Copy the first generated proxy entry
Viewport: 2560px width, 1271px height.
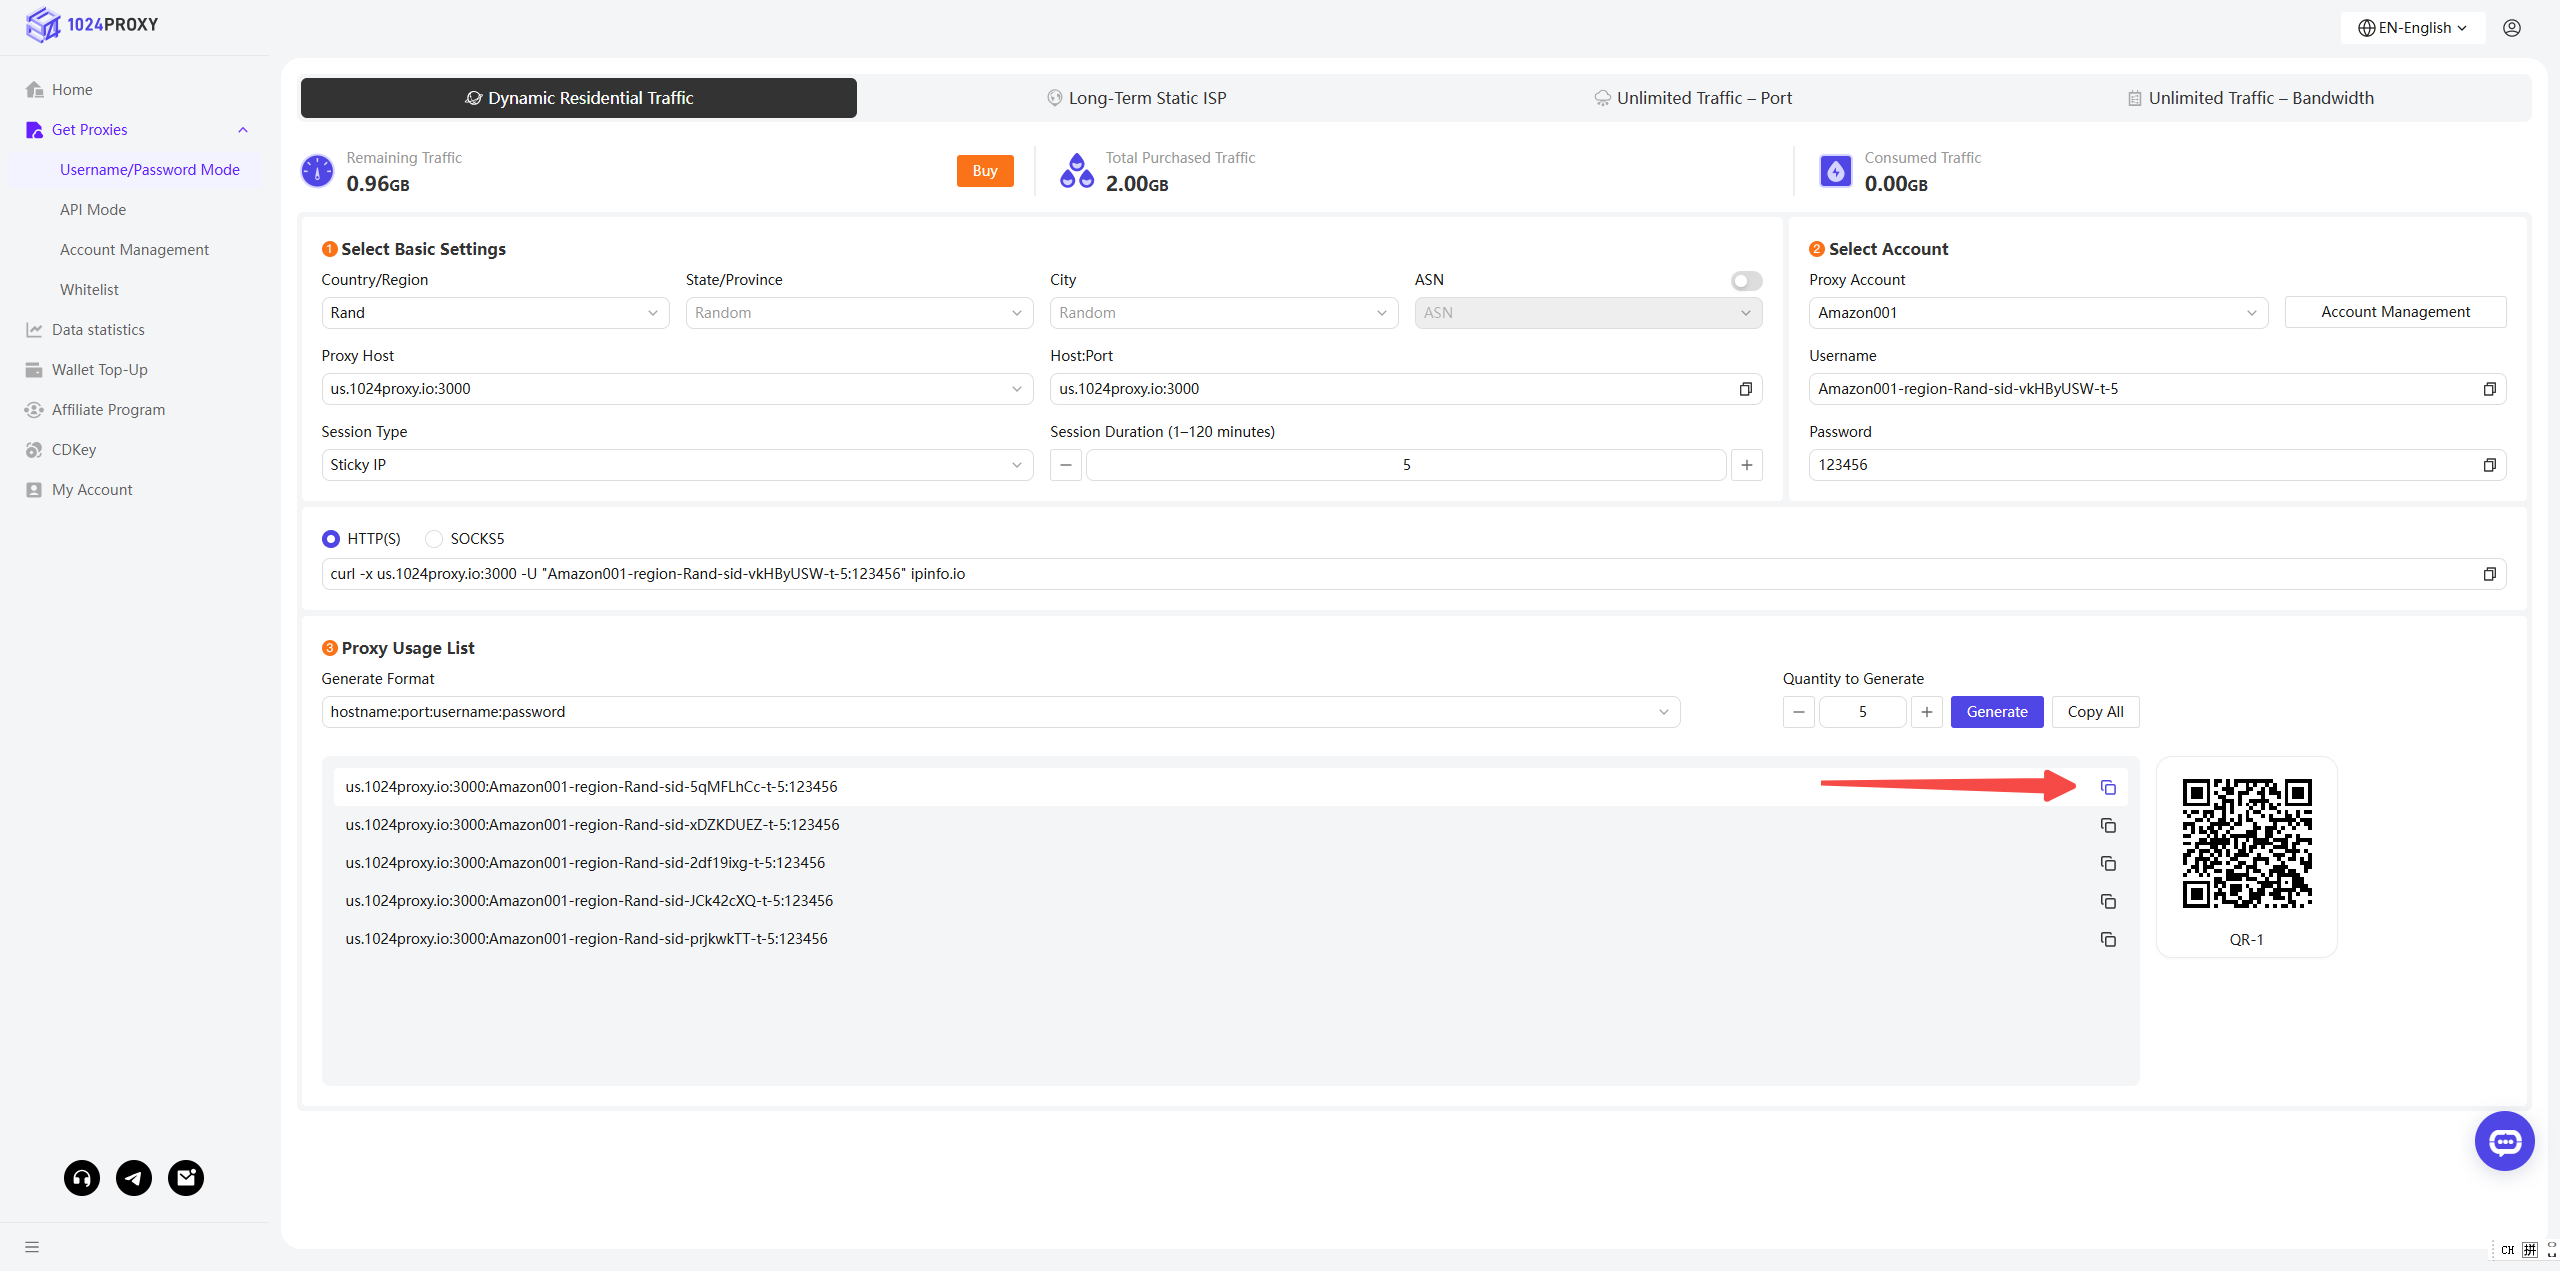tap(2108, 788)
